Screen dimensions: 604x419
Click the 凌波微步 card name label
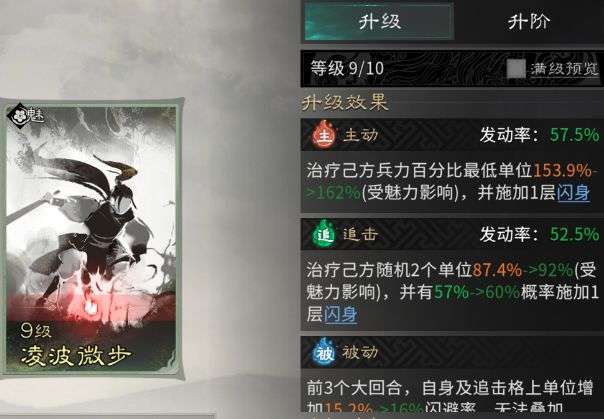(x=76, y=356)
